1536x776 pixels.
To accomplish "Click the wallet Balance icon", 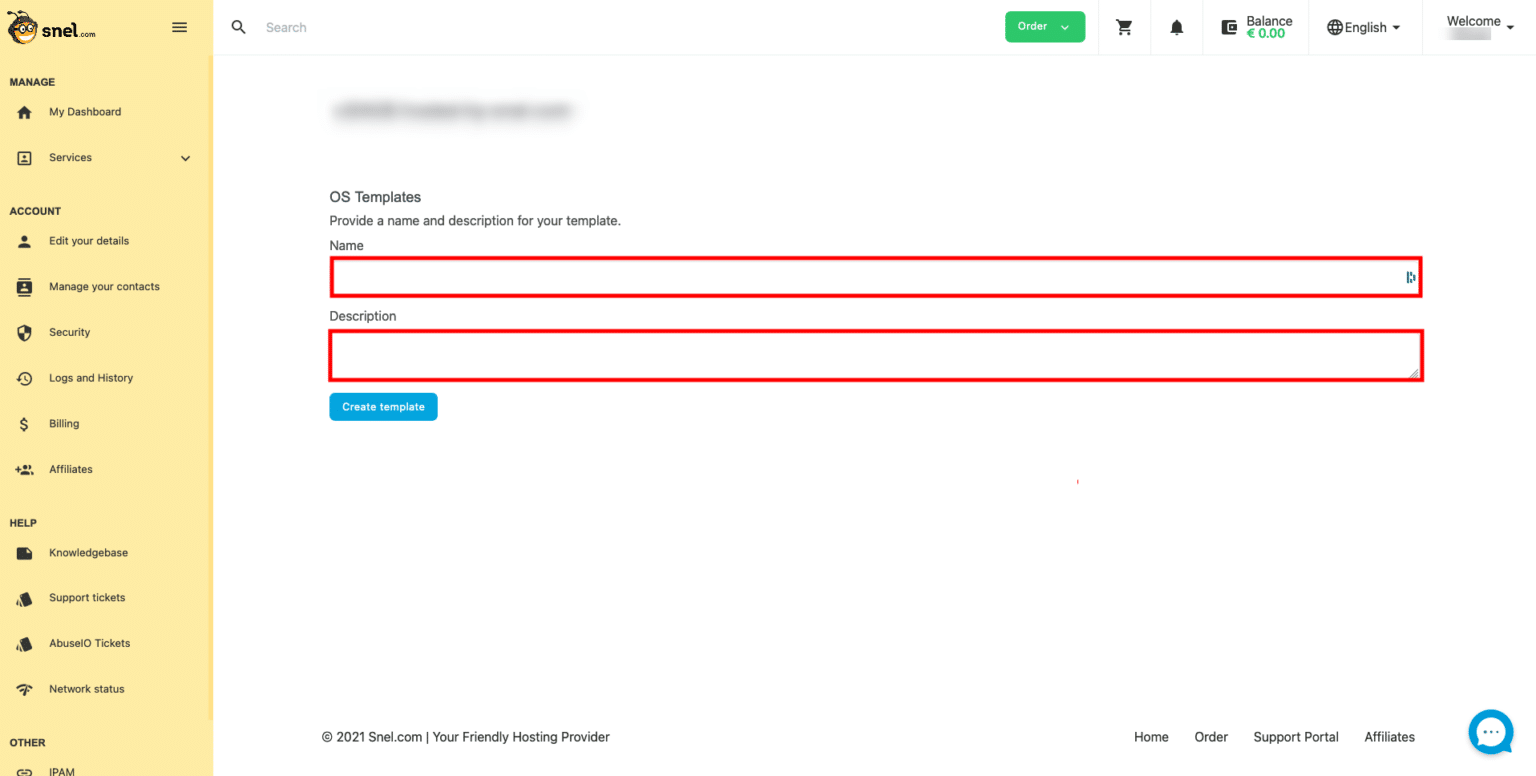I will pyautogui.click(x=1230, y=28).
